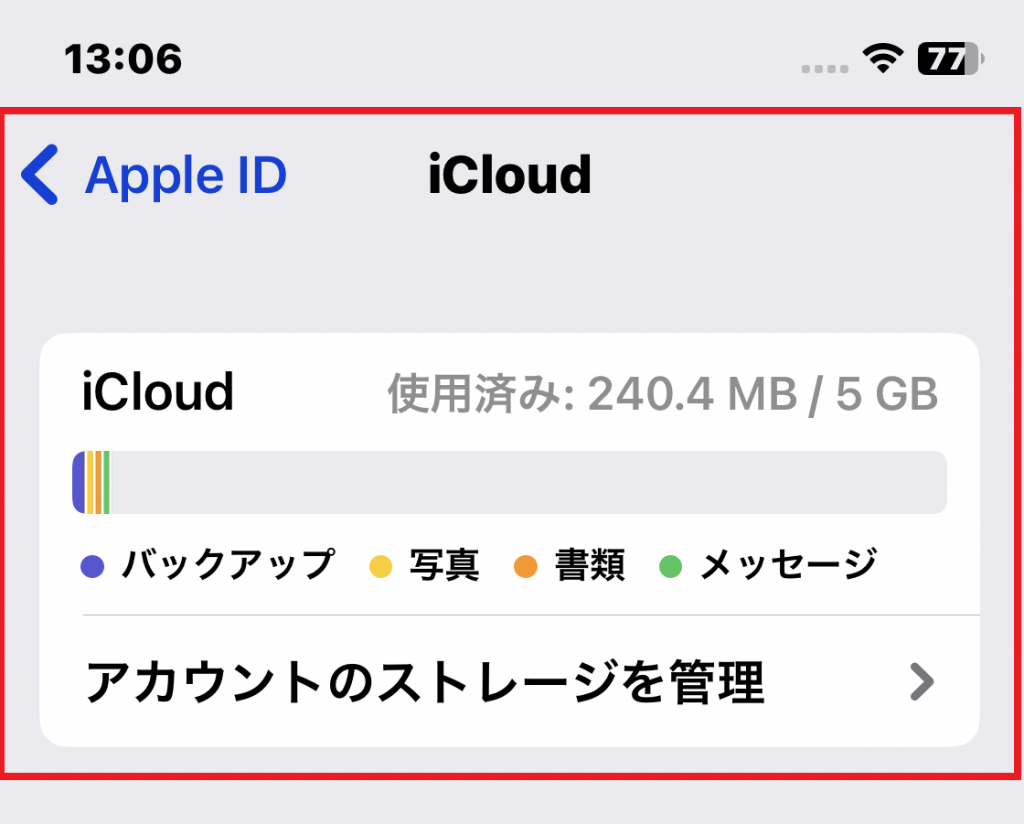Tap the 13:06 clock in status bar

coord(123,59)
